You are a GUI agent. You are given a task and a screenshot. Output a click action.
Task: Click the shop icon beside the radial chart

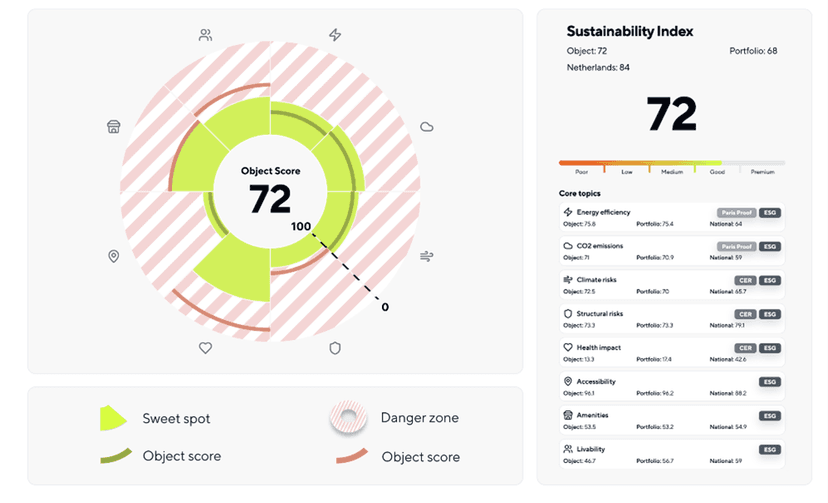coord(113,127)
